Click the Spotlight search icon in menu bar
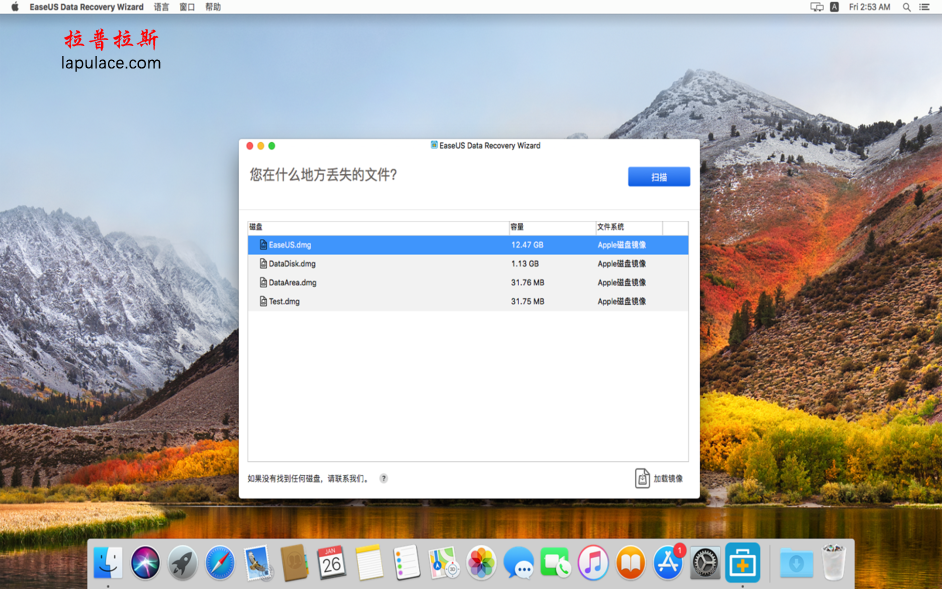This screenshot has height=589, width=942. click(906, 7)
